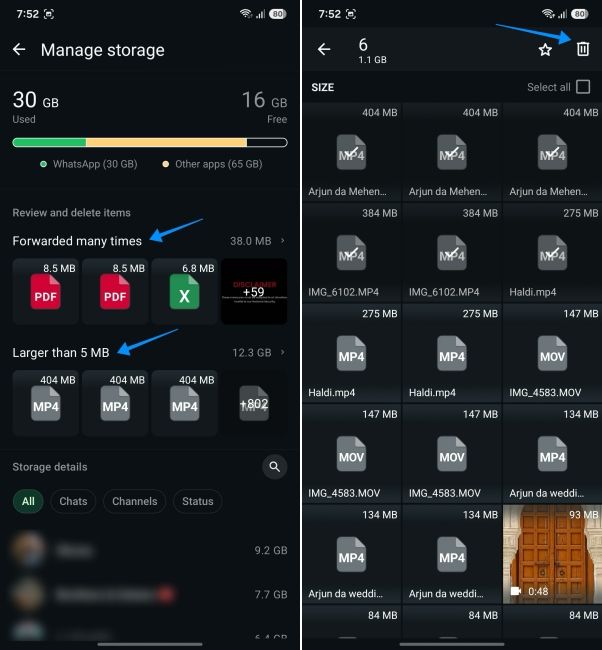
Task: Go back from Manage storage screen
Action: [19, 50]
